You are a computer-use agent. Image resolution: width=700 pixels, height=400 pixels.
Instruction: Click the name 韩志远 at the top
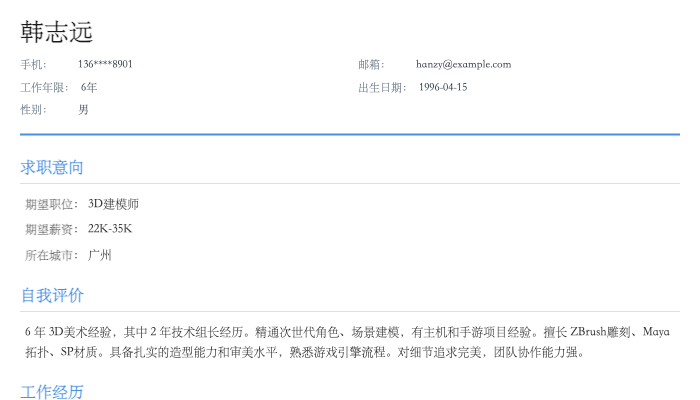pyautogui.click(x=56, y=32)
